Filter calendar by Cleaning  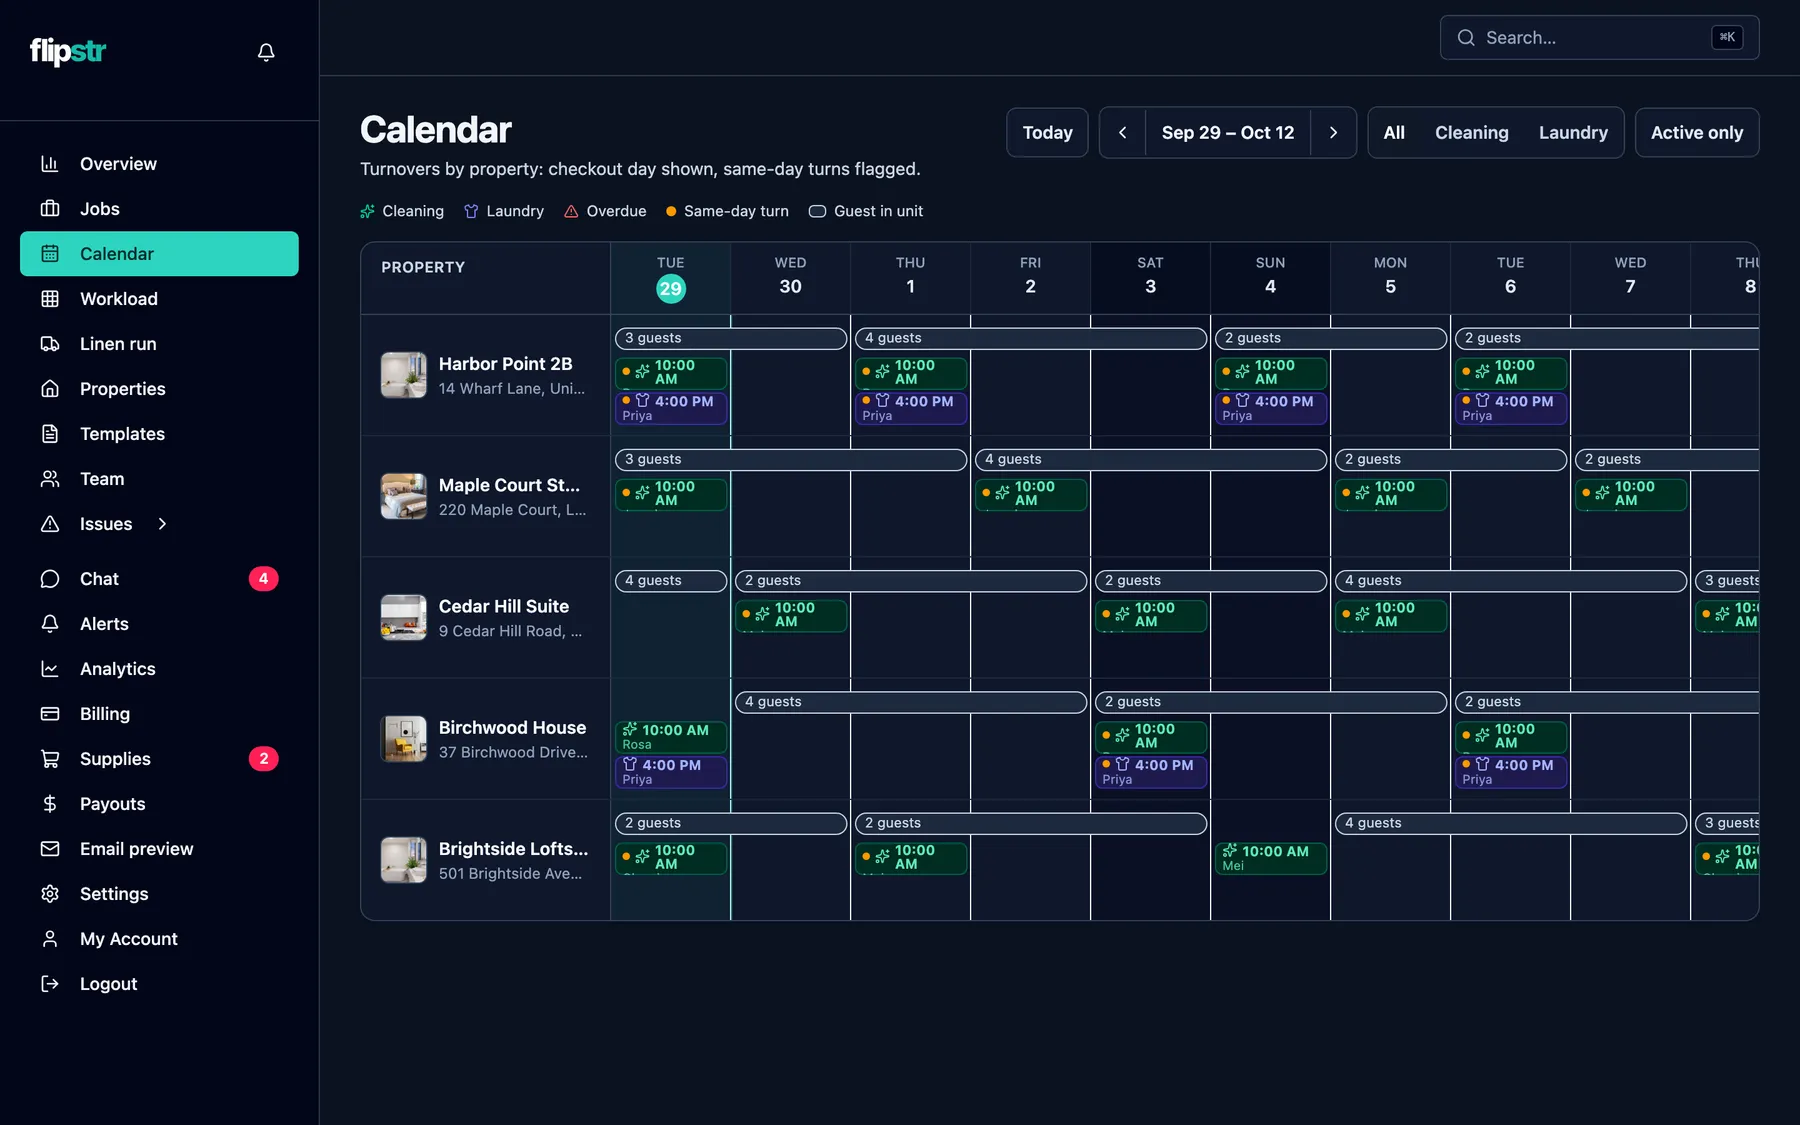point(1471,133)
